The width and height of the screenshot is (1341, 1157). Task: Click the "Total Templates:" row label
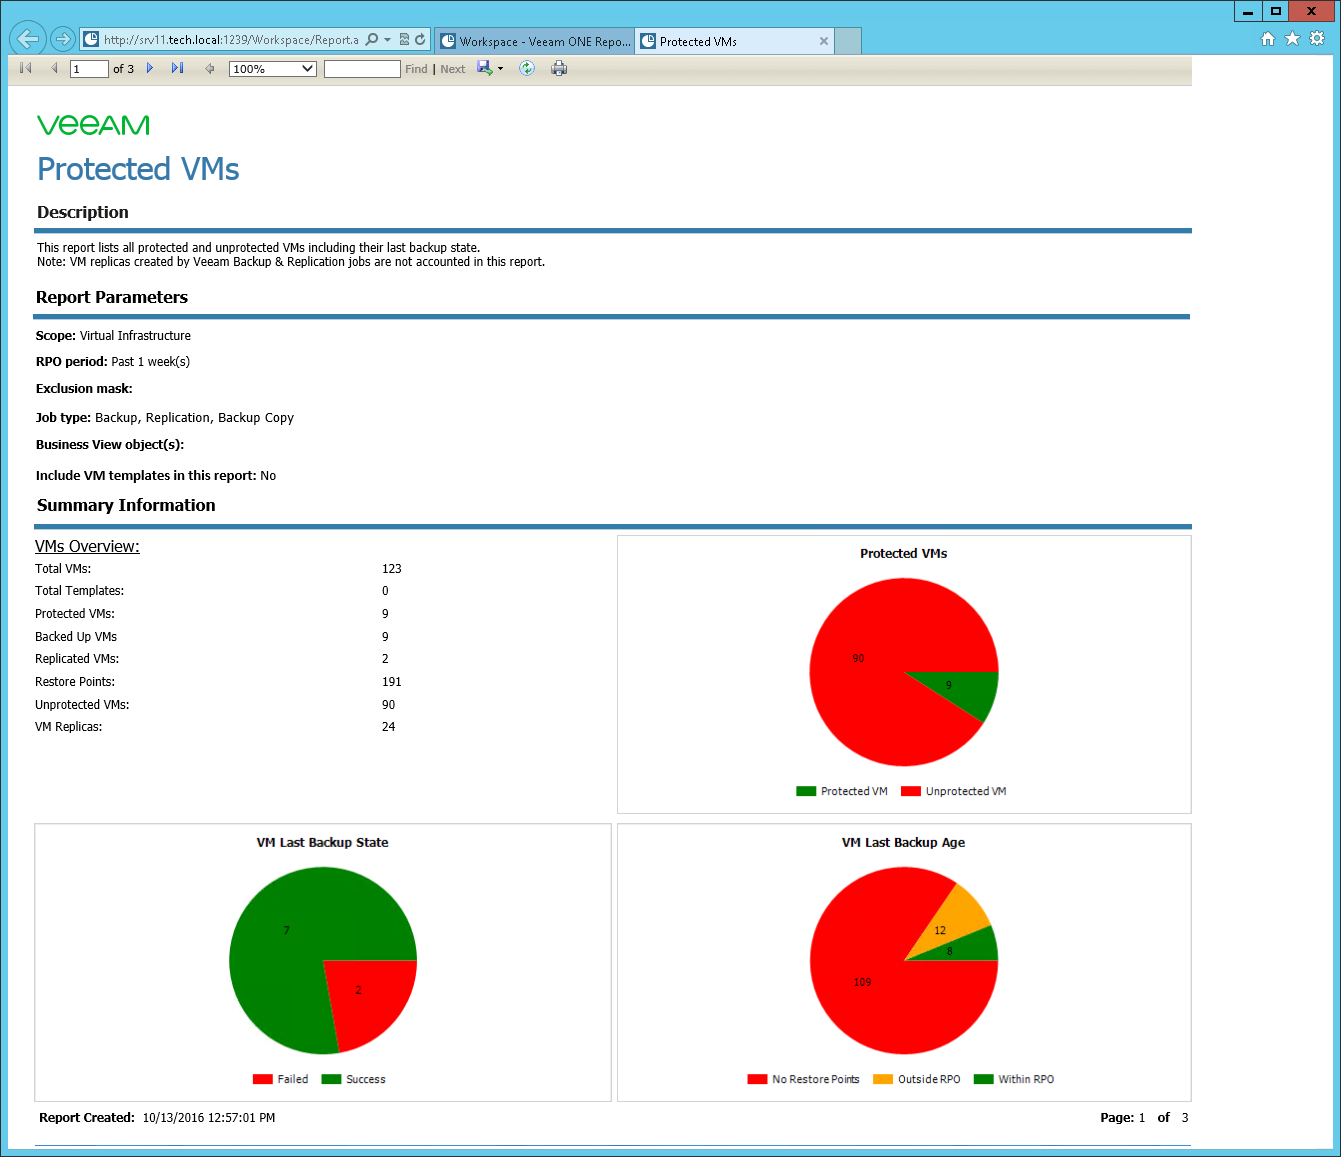[80, 591]
